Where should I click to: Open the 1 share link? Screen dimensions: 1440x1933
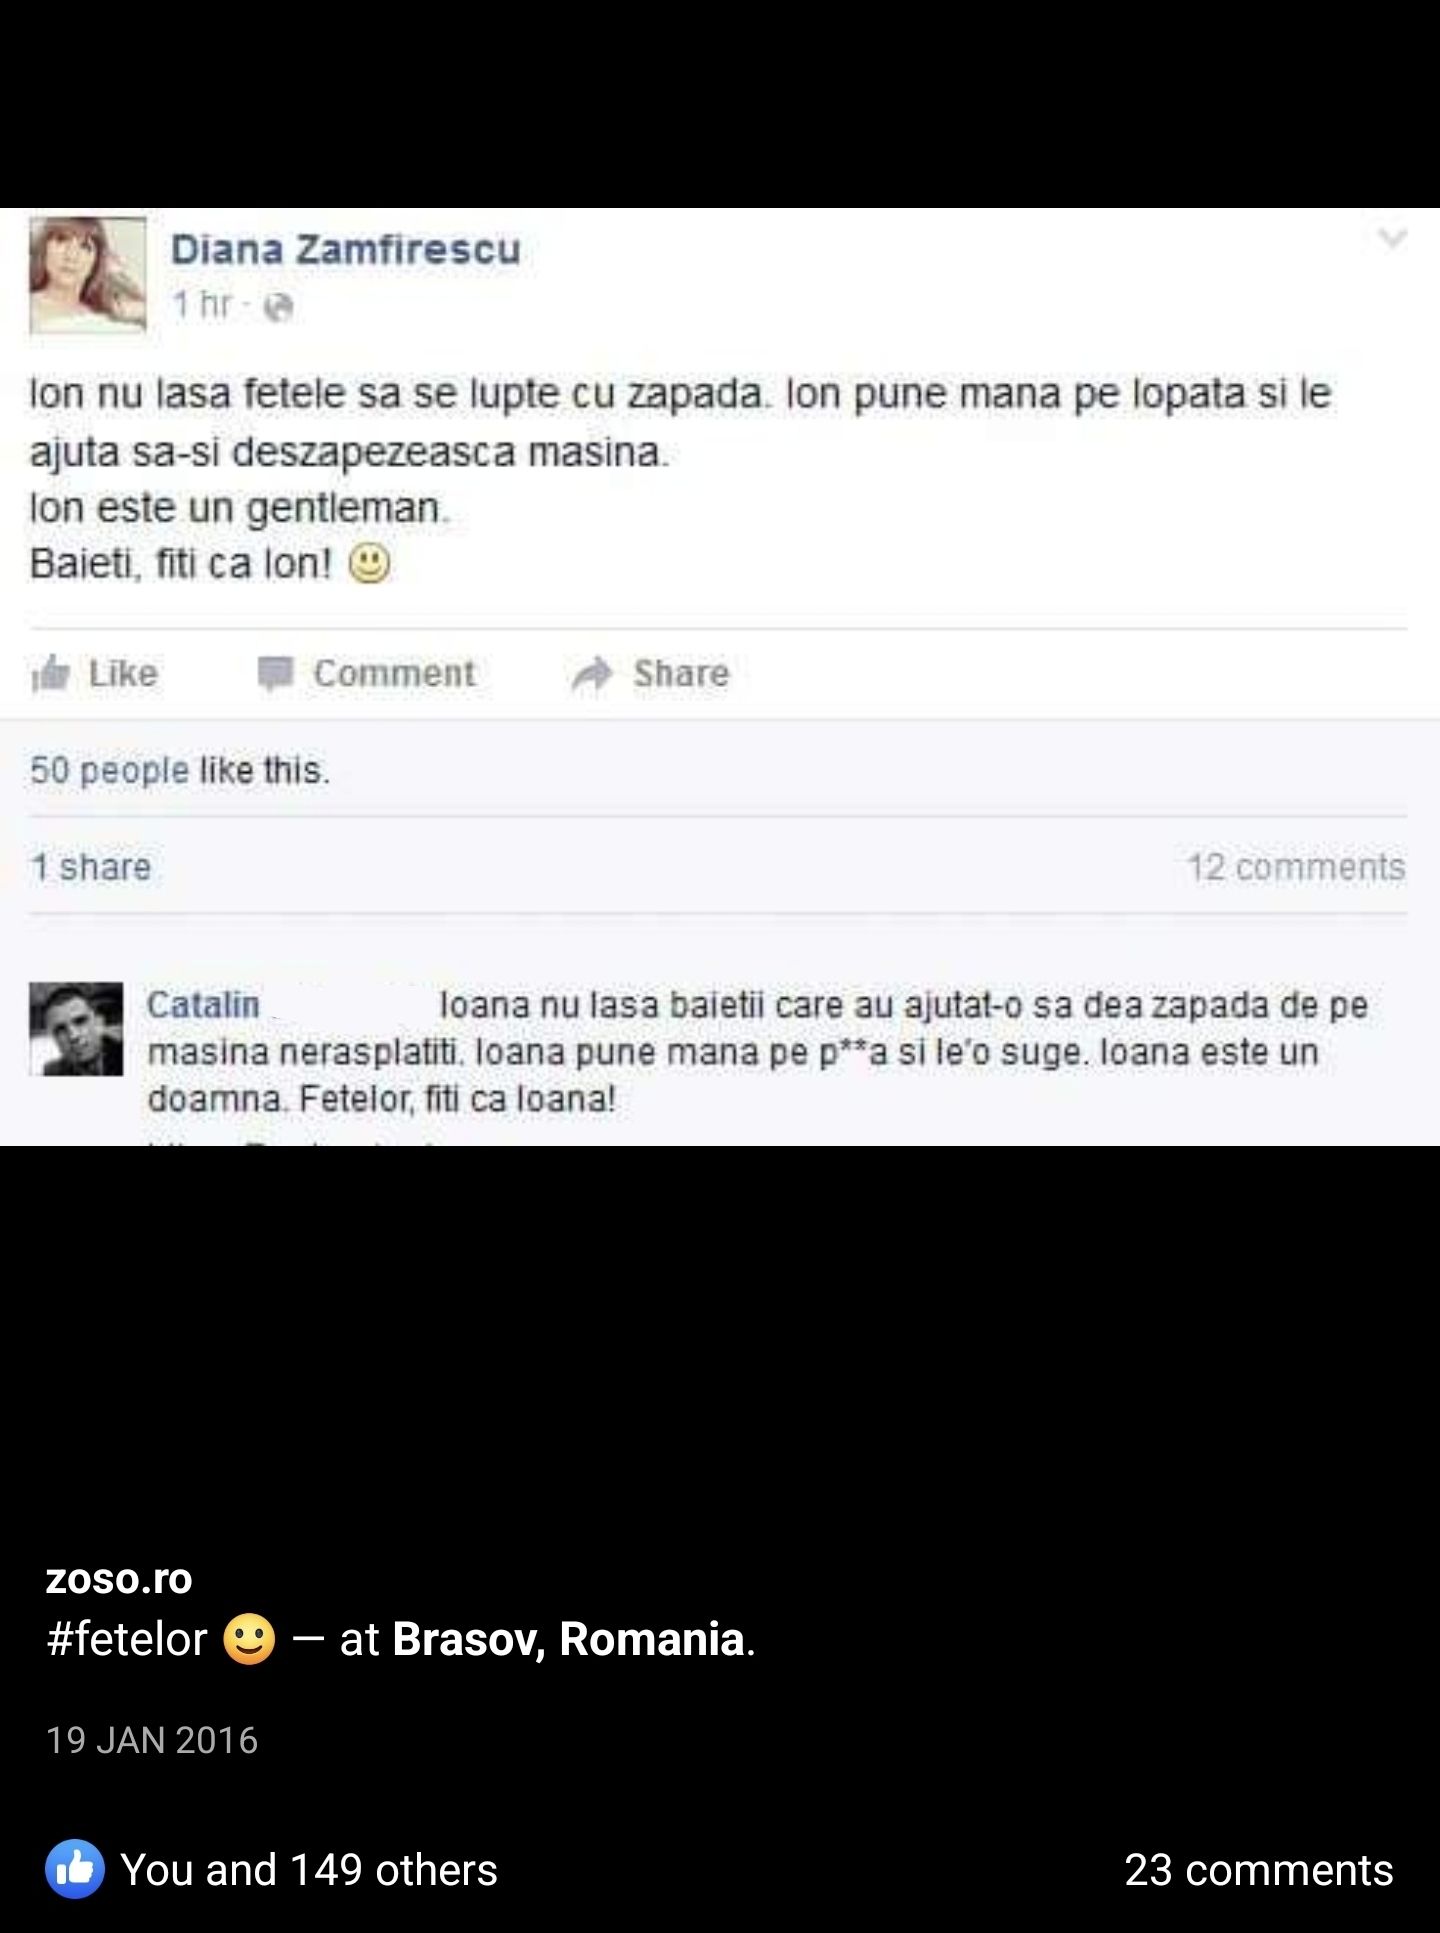tap(91, 867)
